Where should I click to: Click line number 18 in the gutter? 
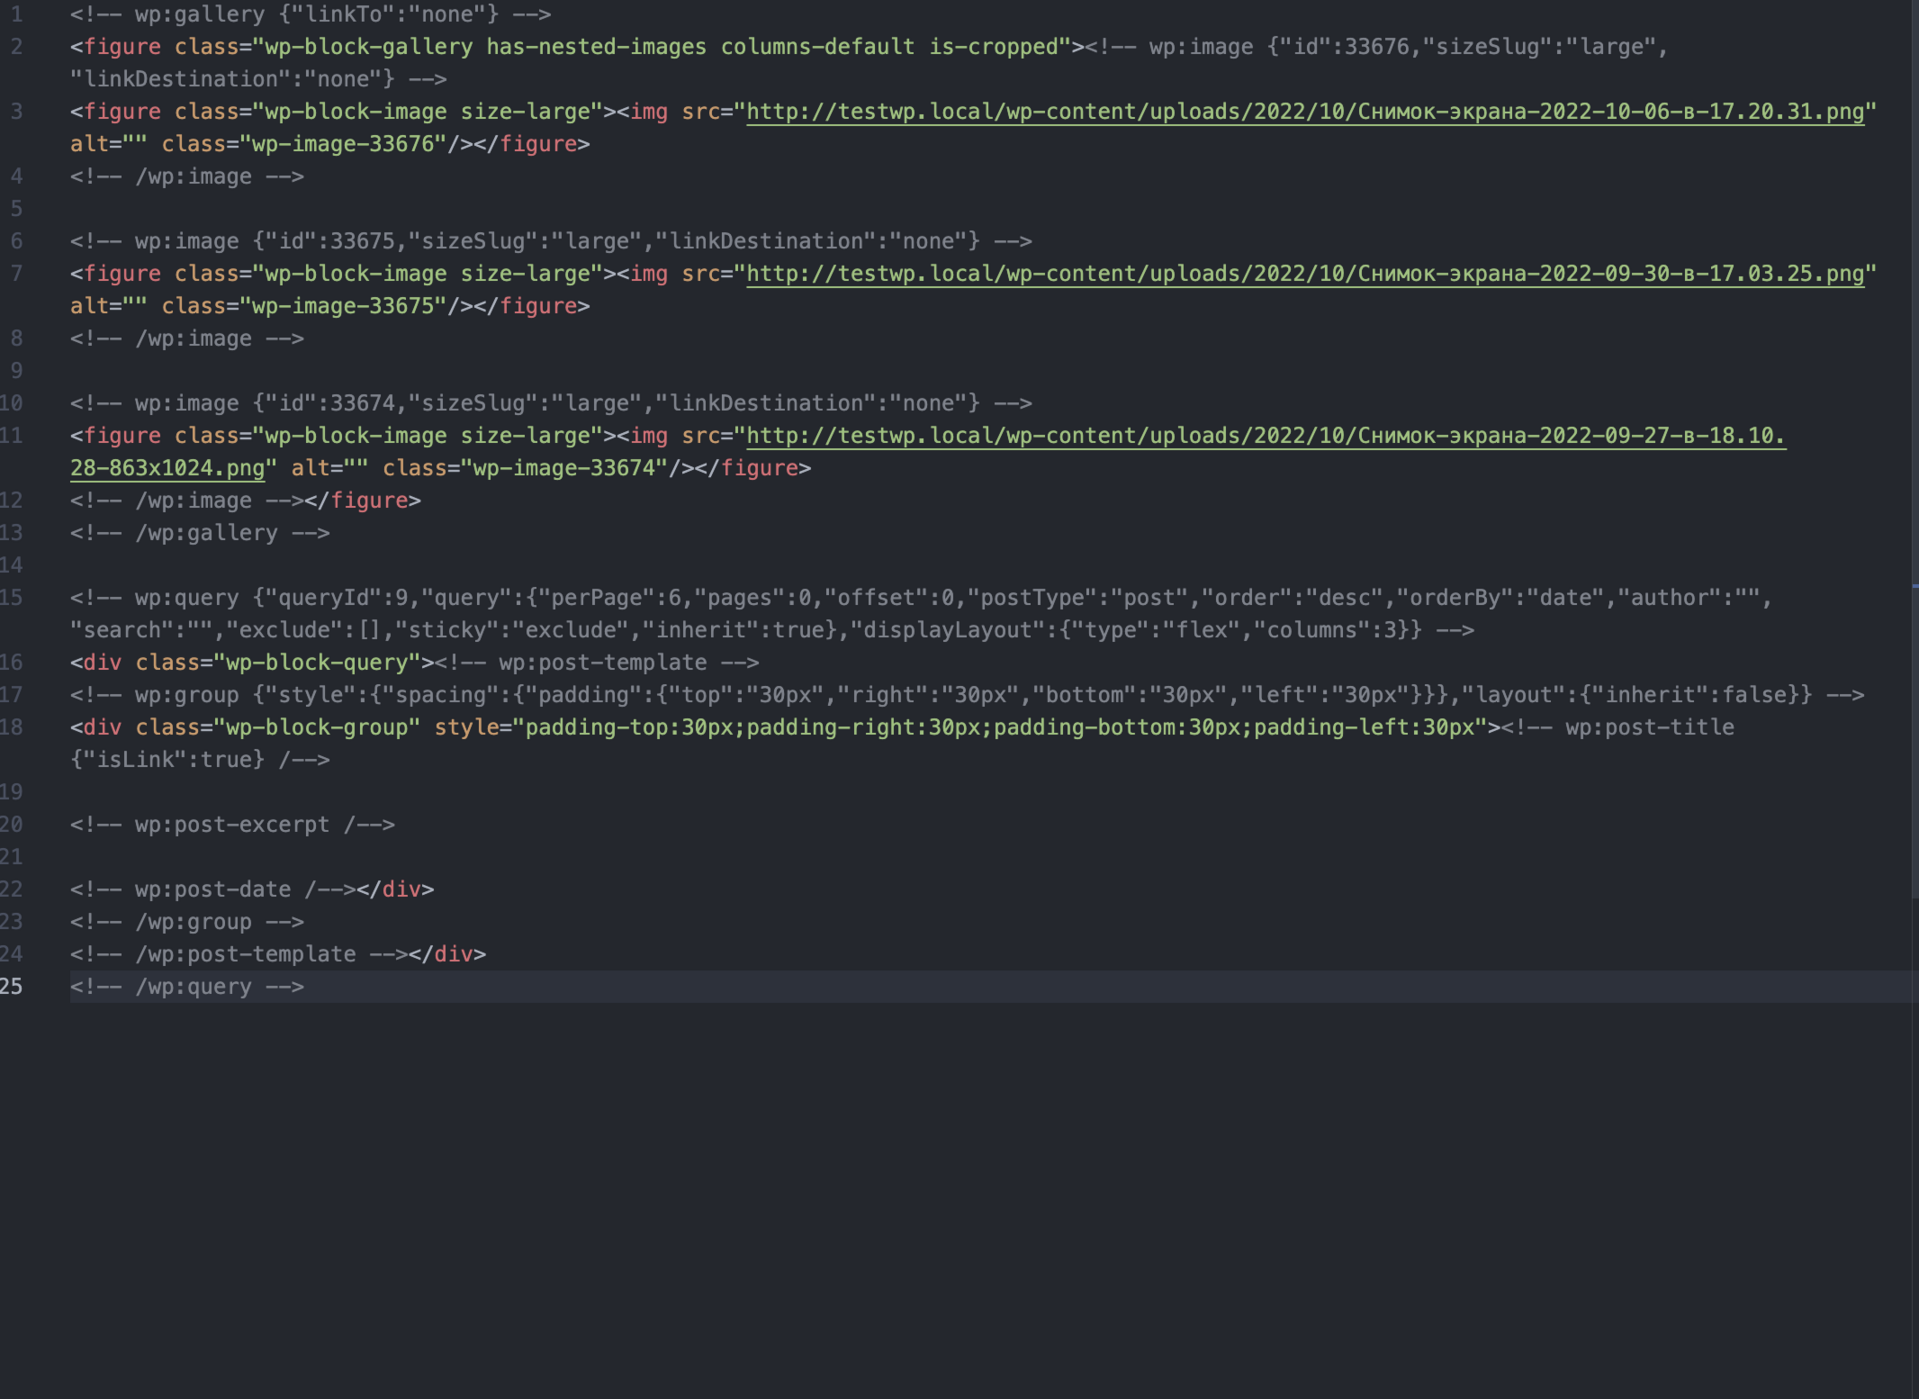12,727
